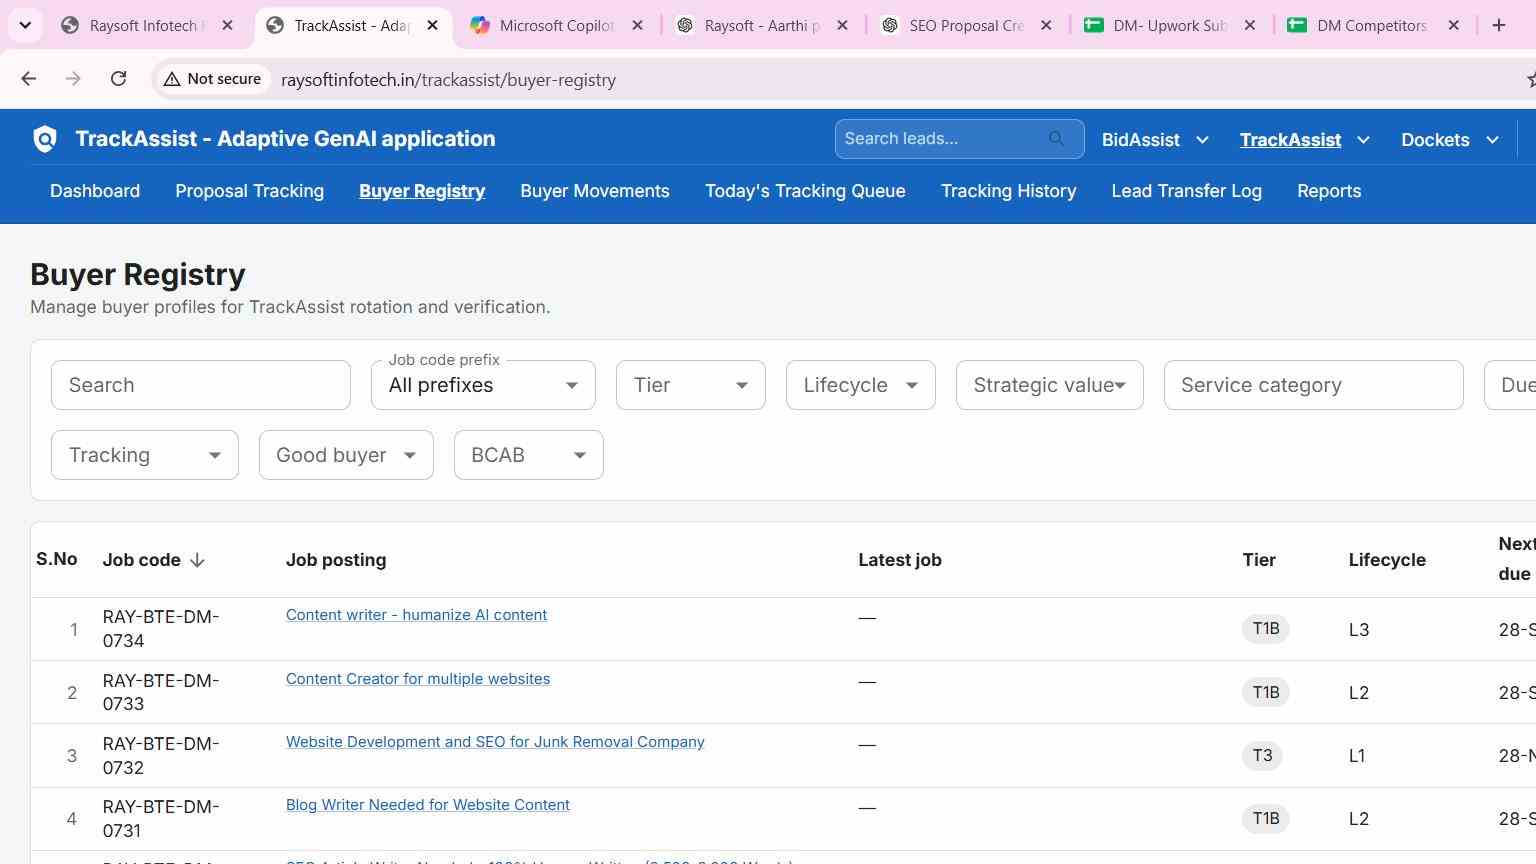The width and height of the screenshot is (1536, 864).
Task: Expand the Good buyer filter dropdown
Action: tap(346, 455)
